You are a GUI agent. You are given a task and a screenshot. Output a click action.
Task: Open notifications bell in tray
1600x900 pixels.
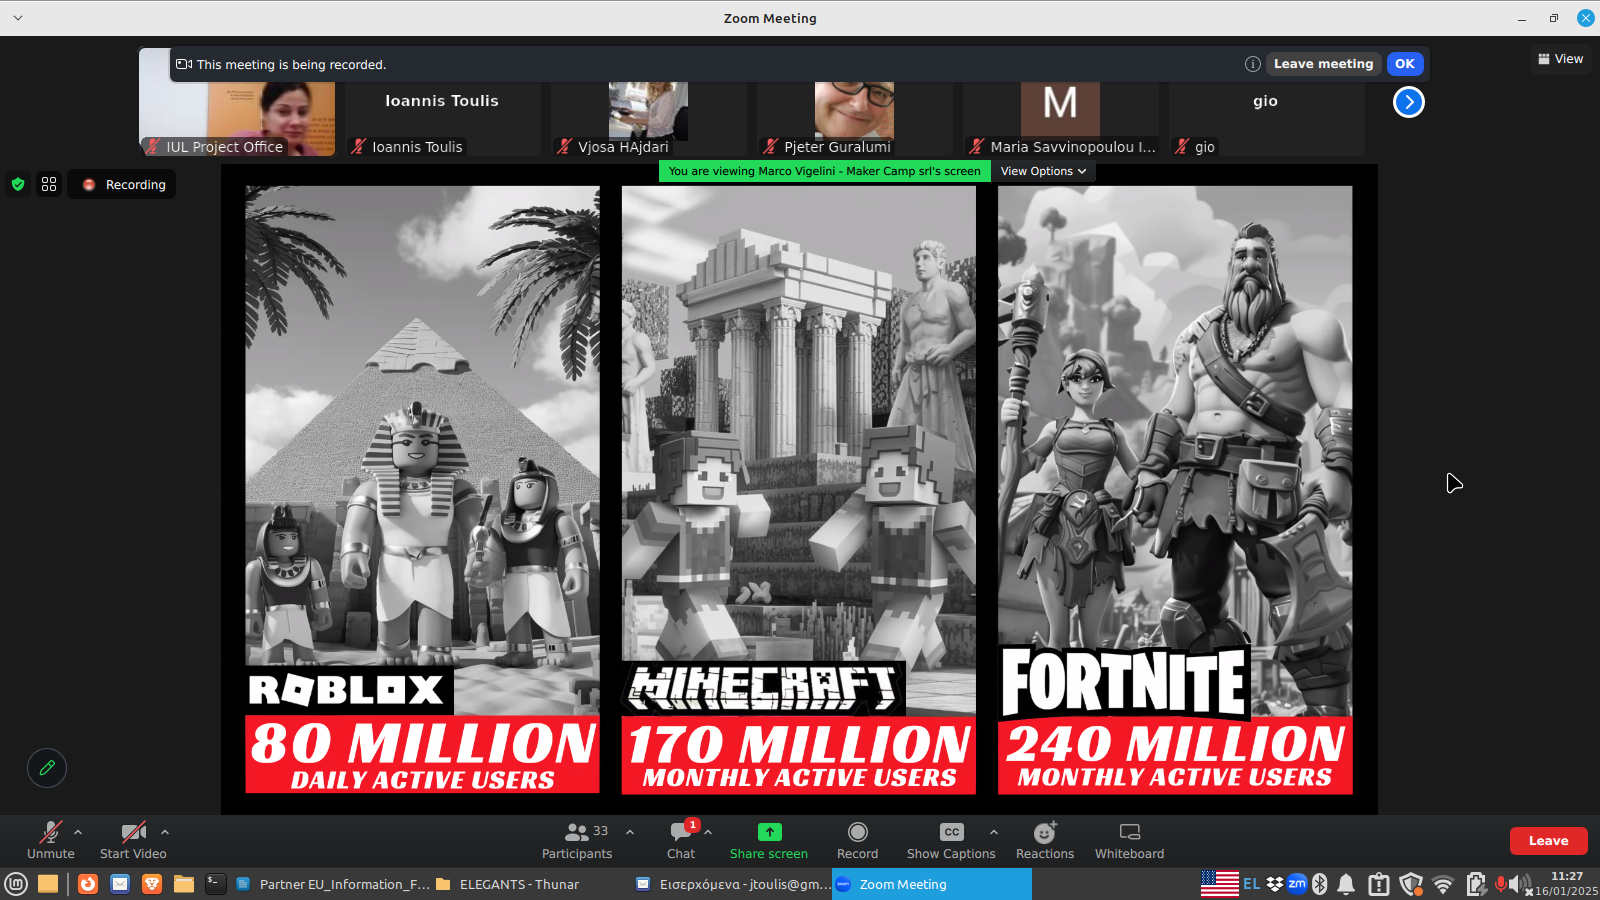(x=1346, y=884)
